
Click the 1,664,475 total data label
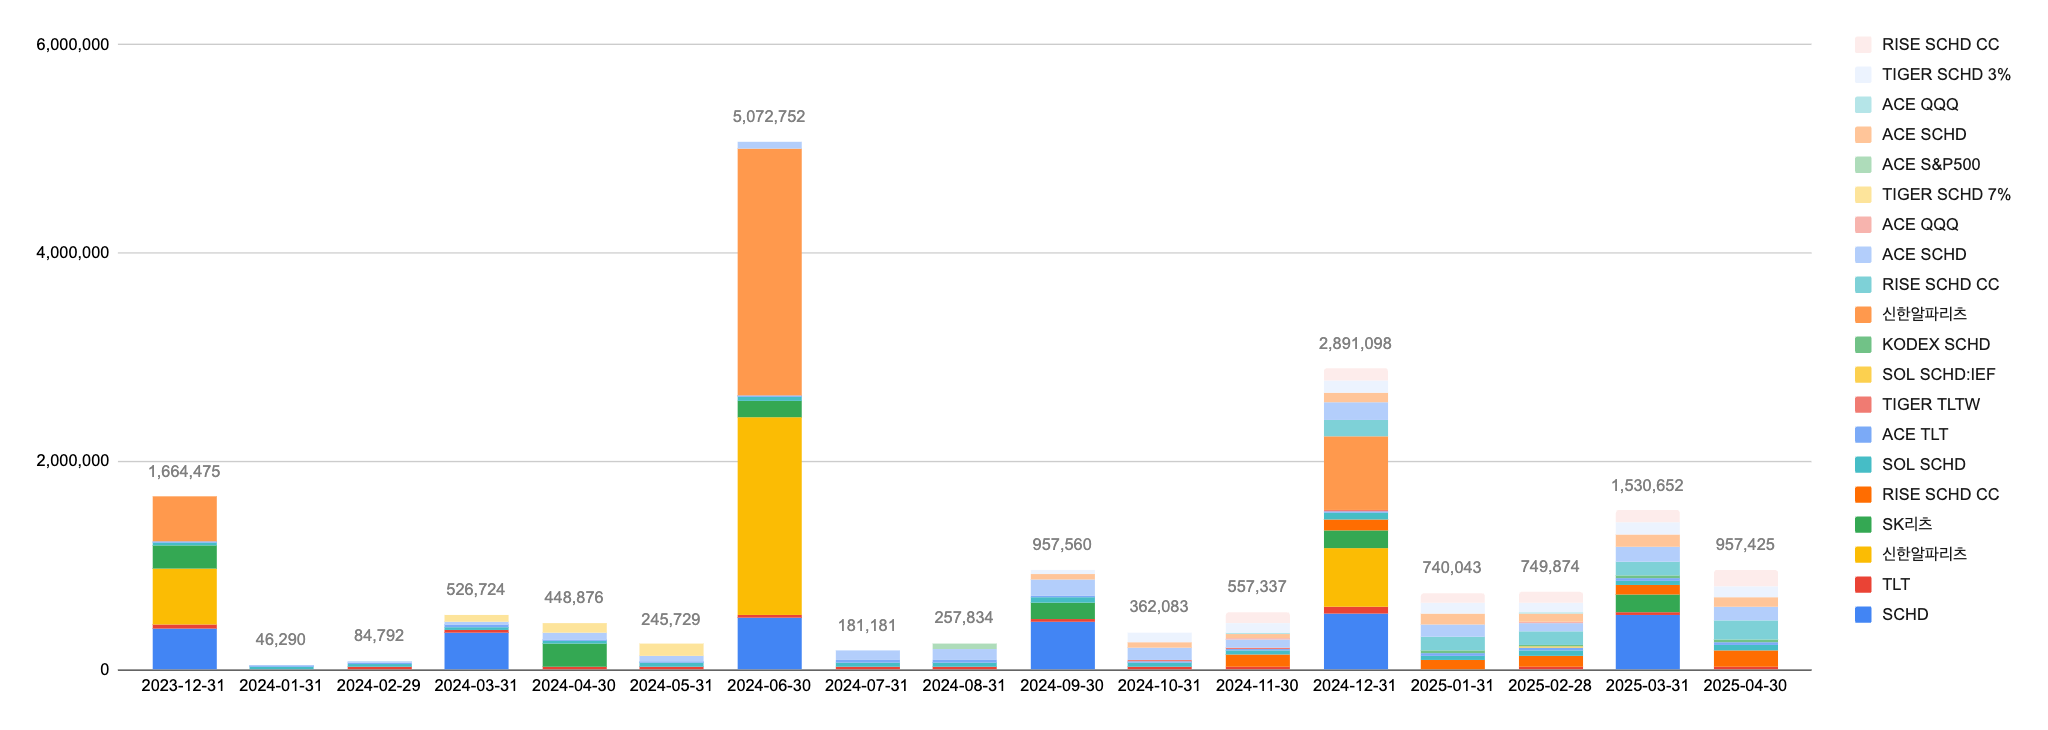[x=184, y=472]
